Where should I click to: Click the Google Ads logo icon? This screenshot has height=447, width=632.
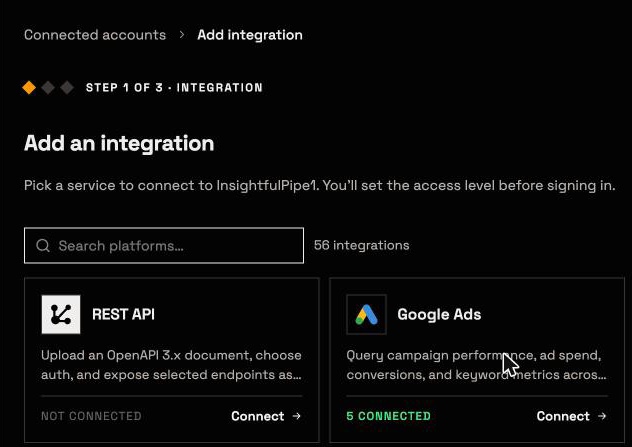pos(366,314)
